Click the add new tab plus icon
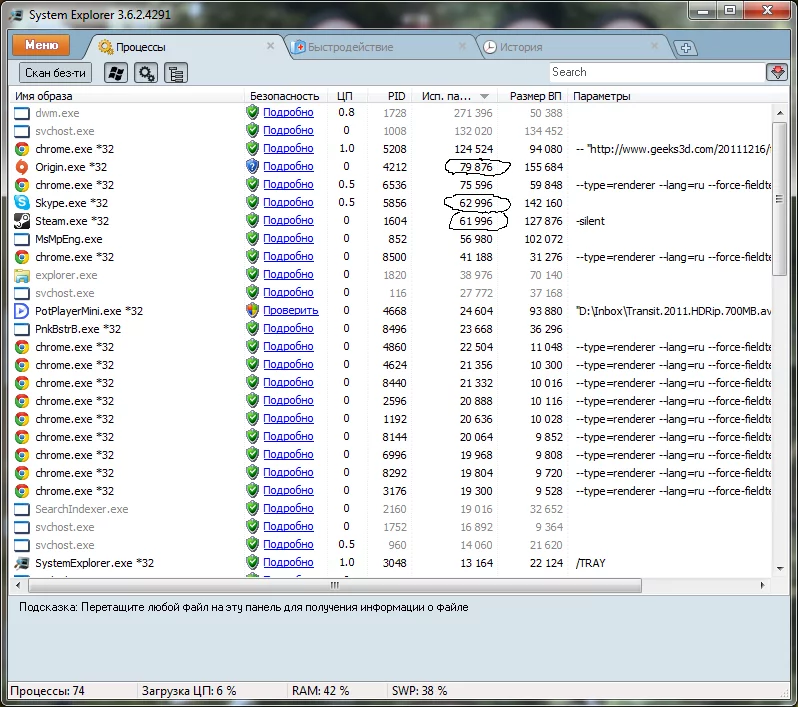 (x=685, y=47)
